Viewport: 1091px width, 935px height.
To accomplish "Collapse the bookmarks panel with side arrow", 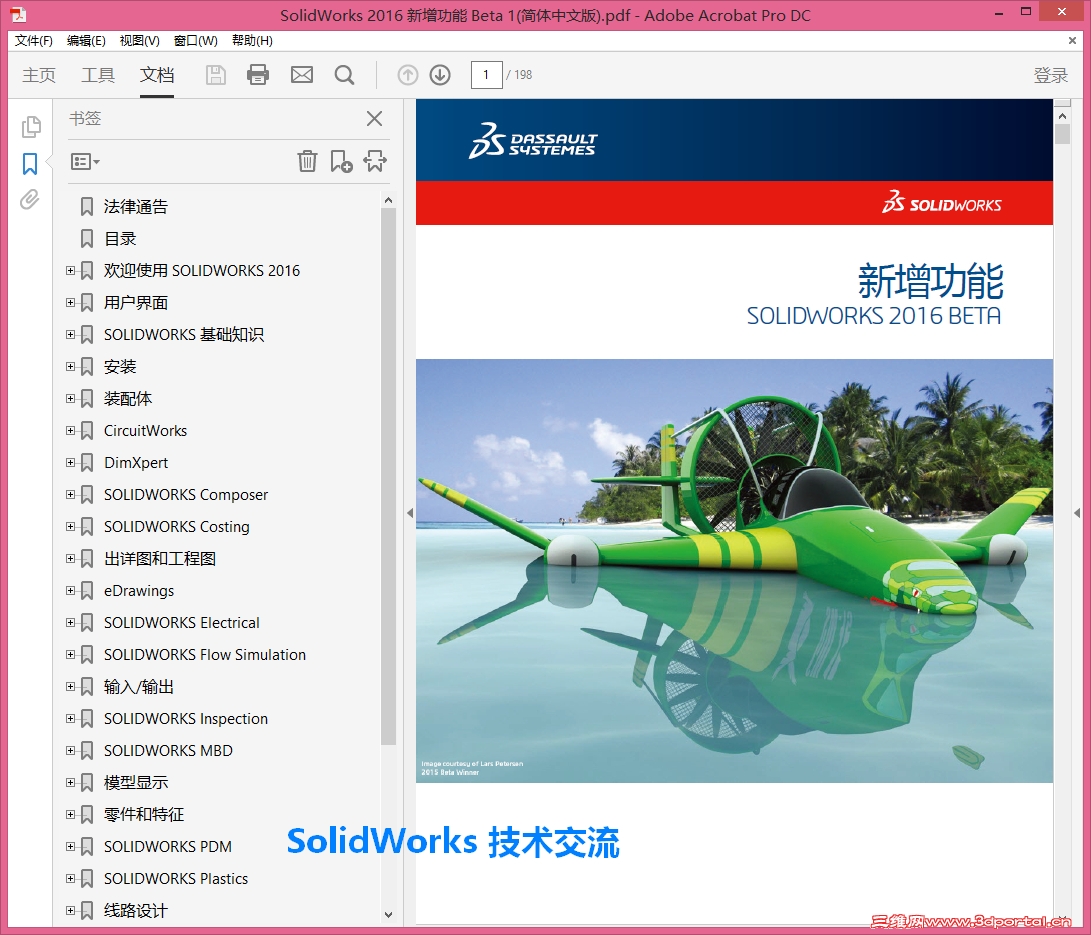I will pos(409,512).
